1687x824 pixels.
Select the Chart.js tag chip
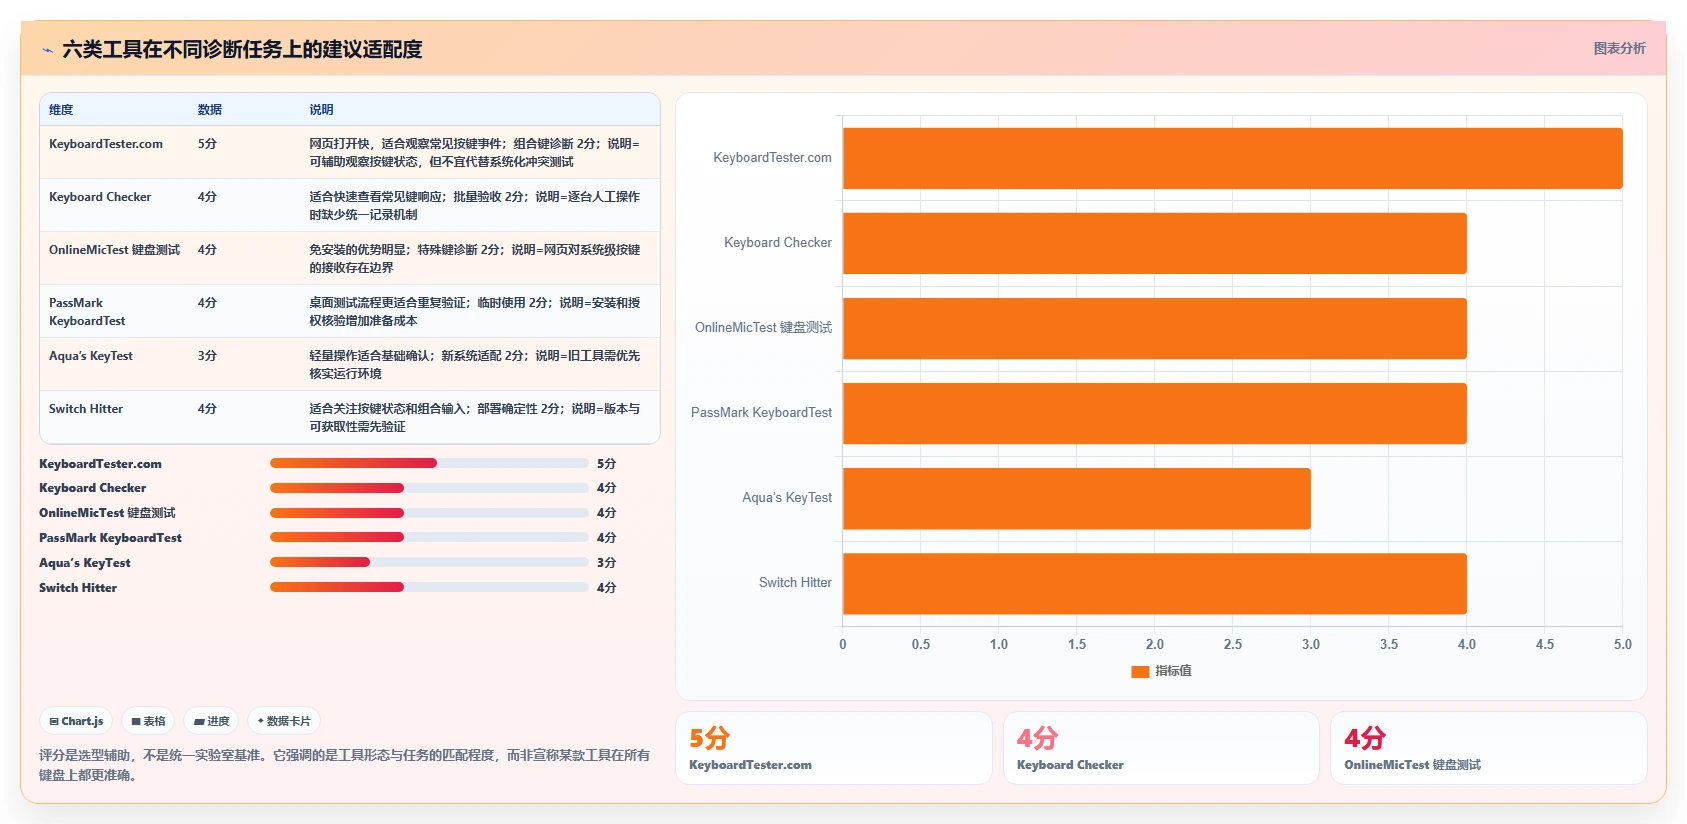coord(76,721)
